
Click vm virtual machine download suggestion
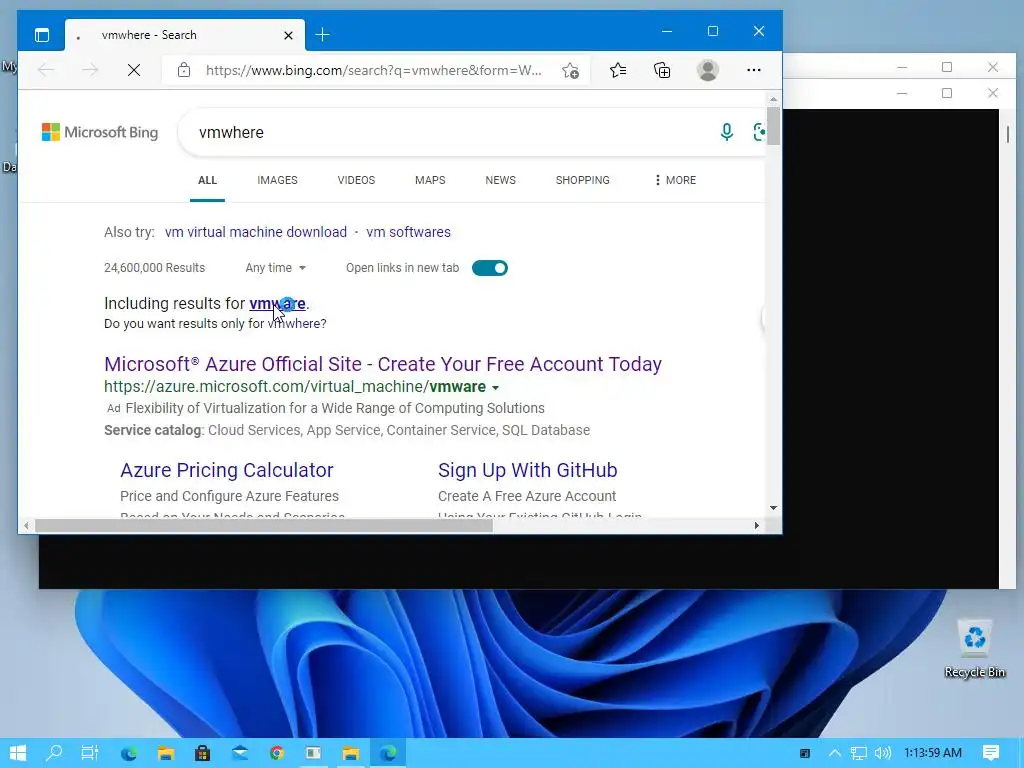255,232
